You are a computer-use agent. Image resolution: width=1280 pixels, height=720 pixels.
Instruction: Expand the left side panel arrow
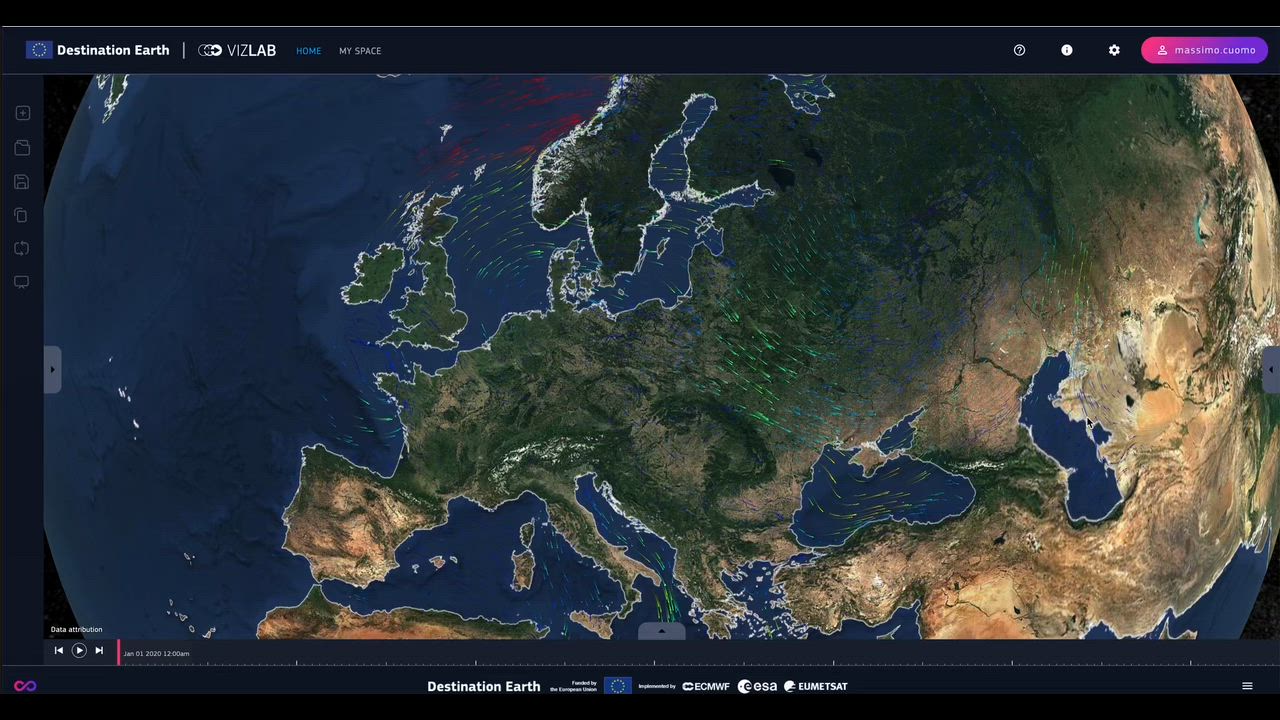(52, 370)
